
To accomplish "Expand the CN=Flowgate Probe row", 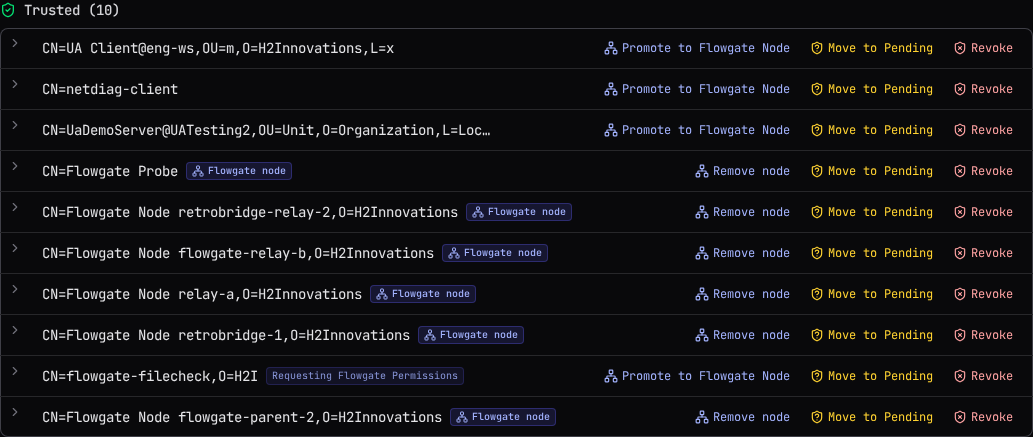I will click(x=15, y=166).
